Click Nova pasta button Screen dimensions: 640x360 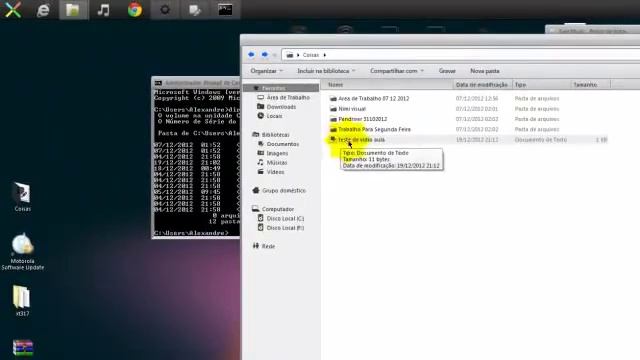click(x=484, y=71)
